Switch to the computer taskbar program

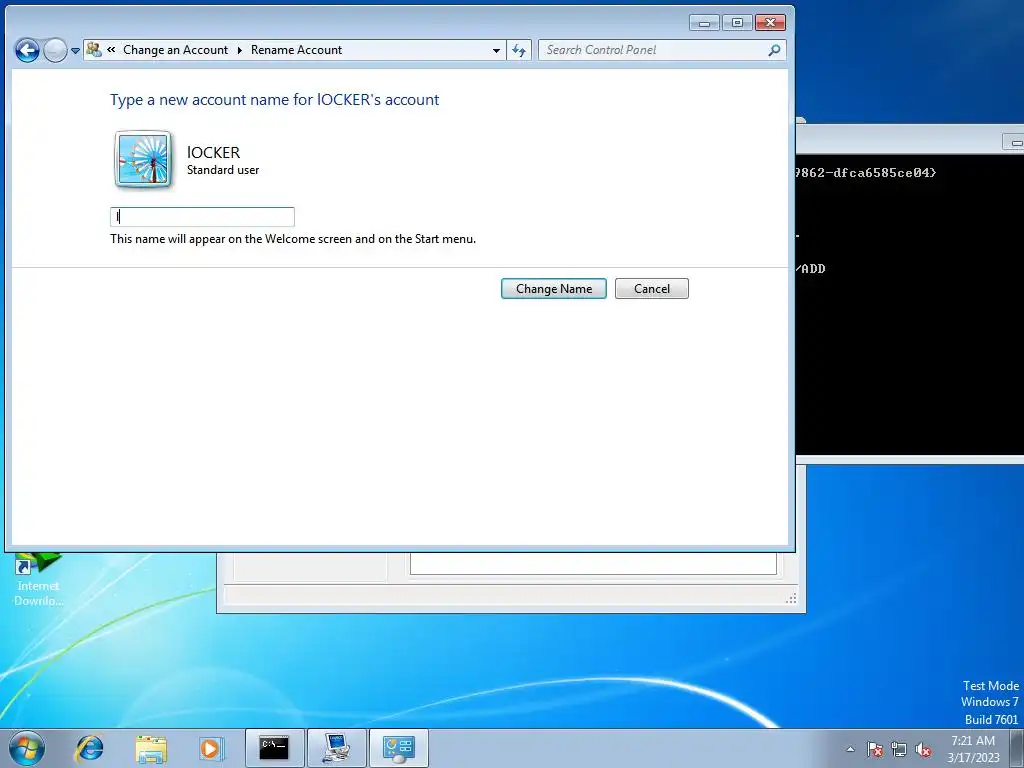(337, 748)
